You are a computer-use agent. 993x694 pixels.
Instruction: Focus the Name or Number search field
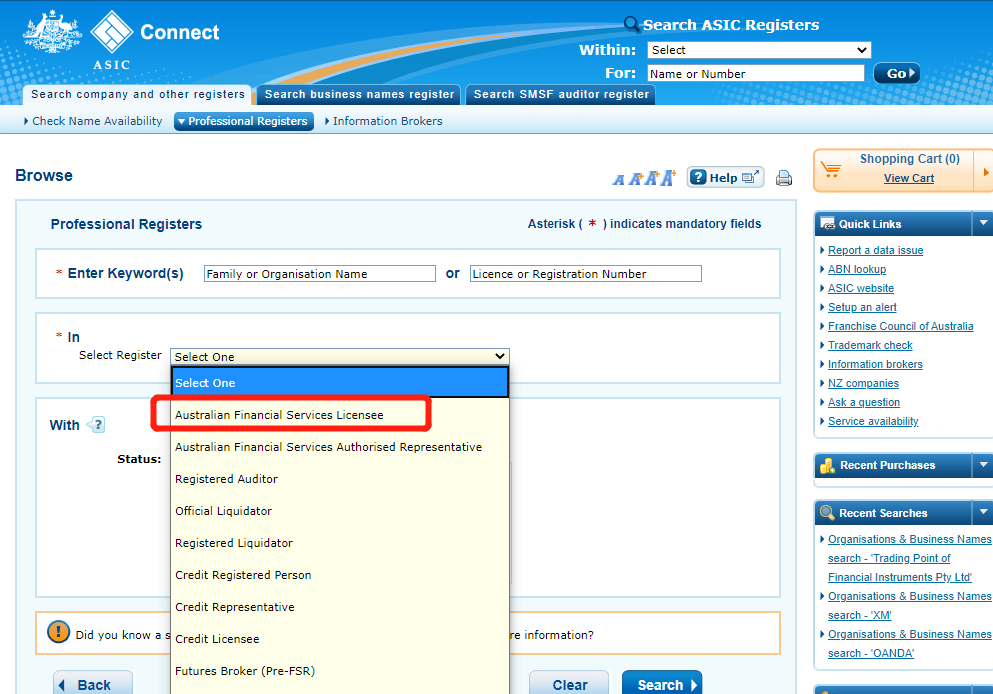(x=756, y=73)
